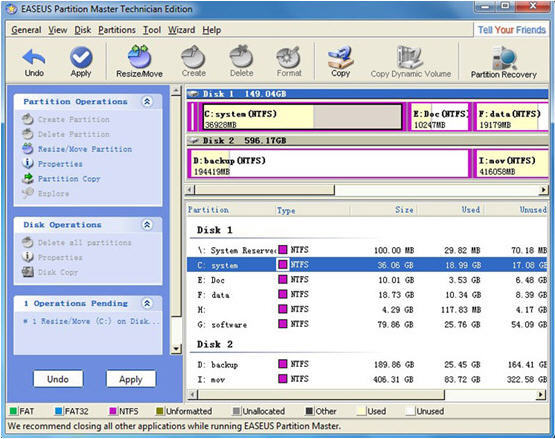Click the Disk 1 header drive icon
Image resolution: width=555 pixels, height=439 pixels.
(193, 94)
